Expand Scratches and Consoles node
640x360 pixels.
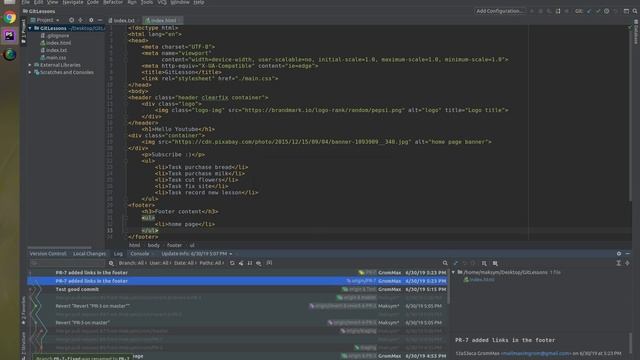coord(30,72)
